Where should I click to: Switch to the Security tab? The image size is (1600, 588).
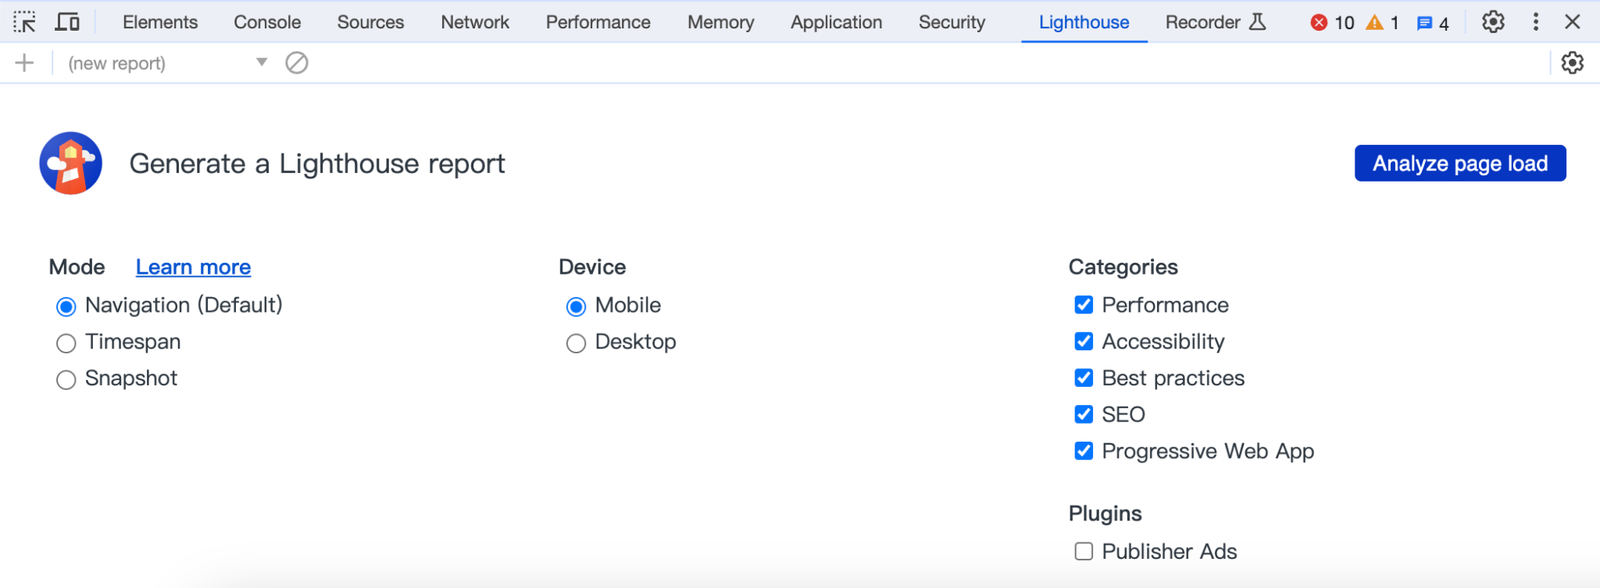pos(952,22)
